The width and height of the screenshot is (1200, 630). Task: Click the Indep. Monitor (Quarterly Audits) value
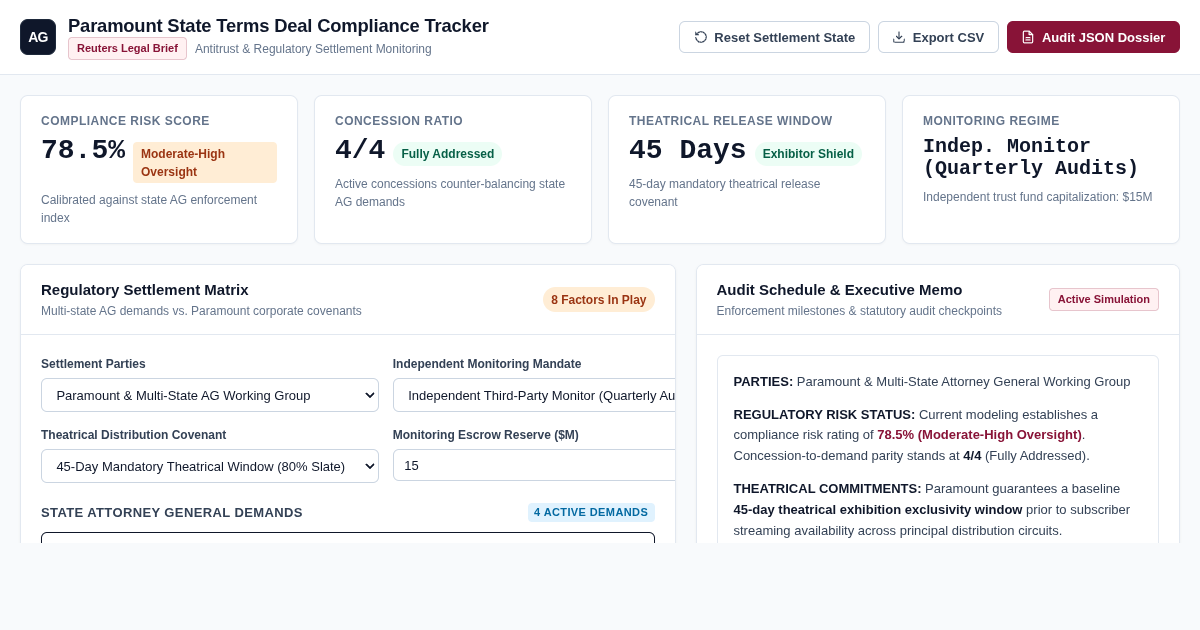click(1031, 157)
